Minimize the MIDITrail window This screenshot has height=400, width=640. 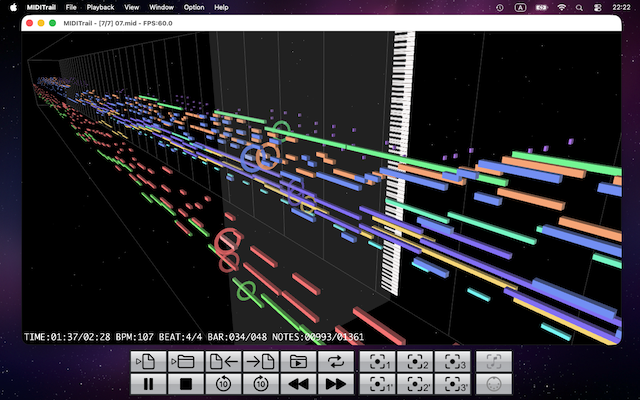41,23
